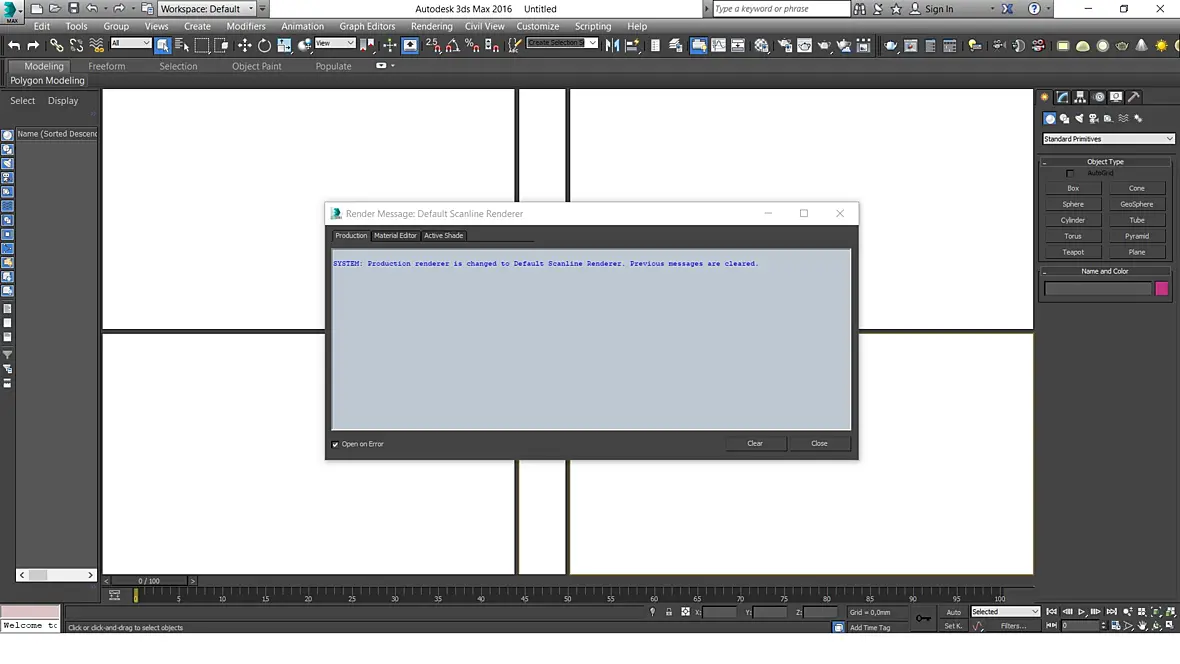Open the Graph Editors menu
Image resolution: width=1180 pixels, height=664 pixels.
[367, 26]
